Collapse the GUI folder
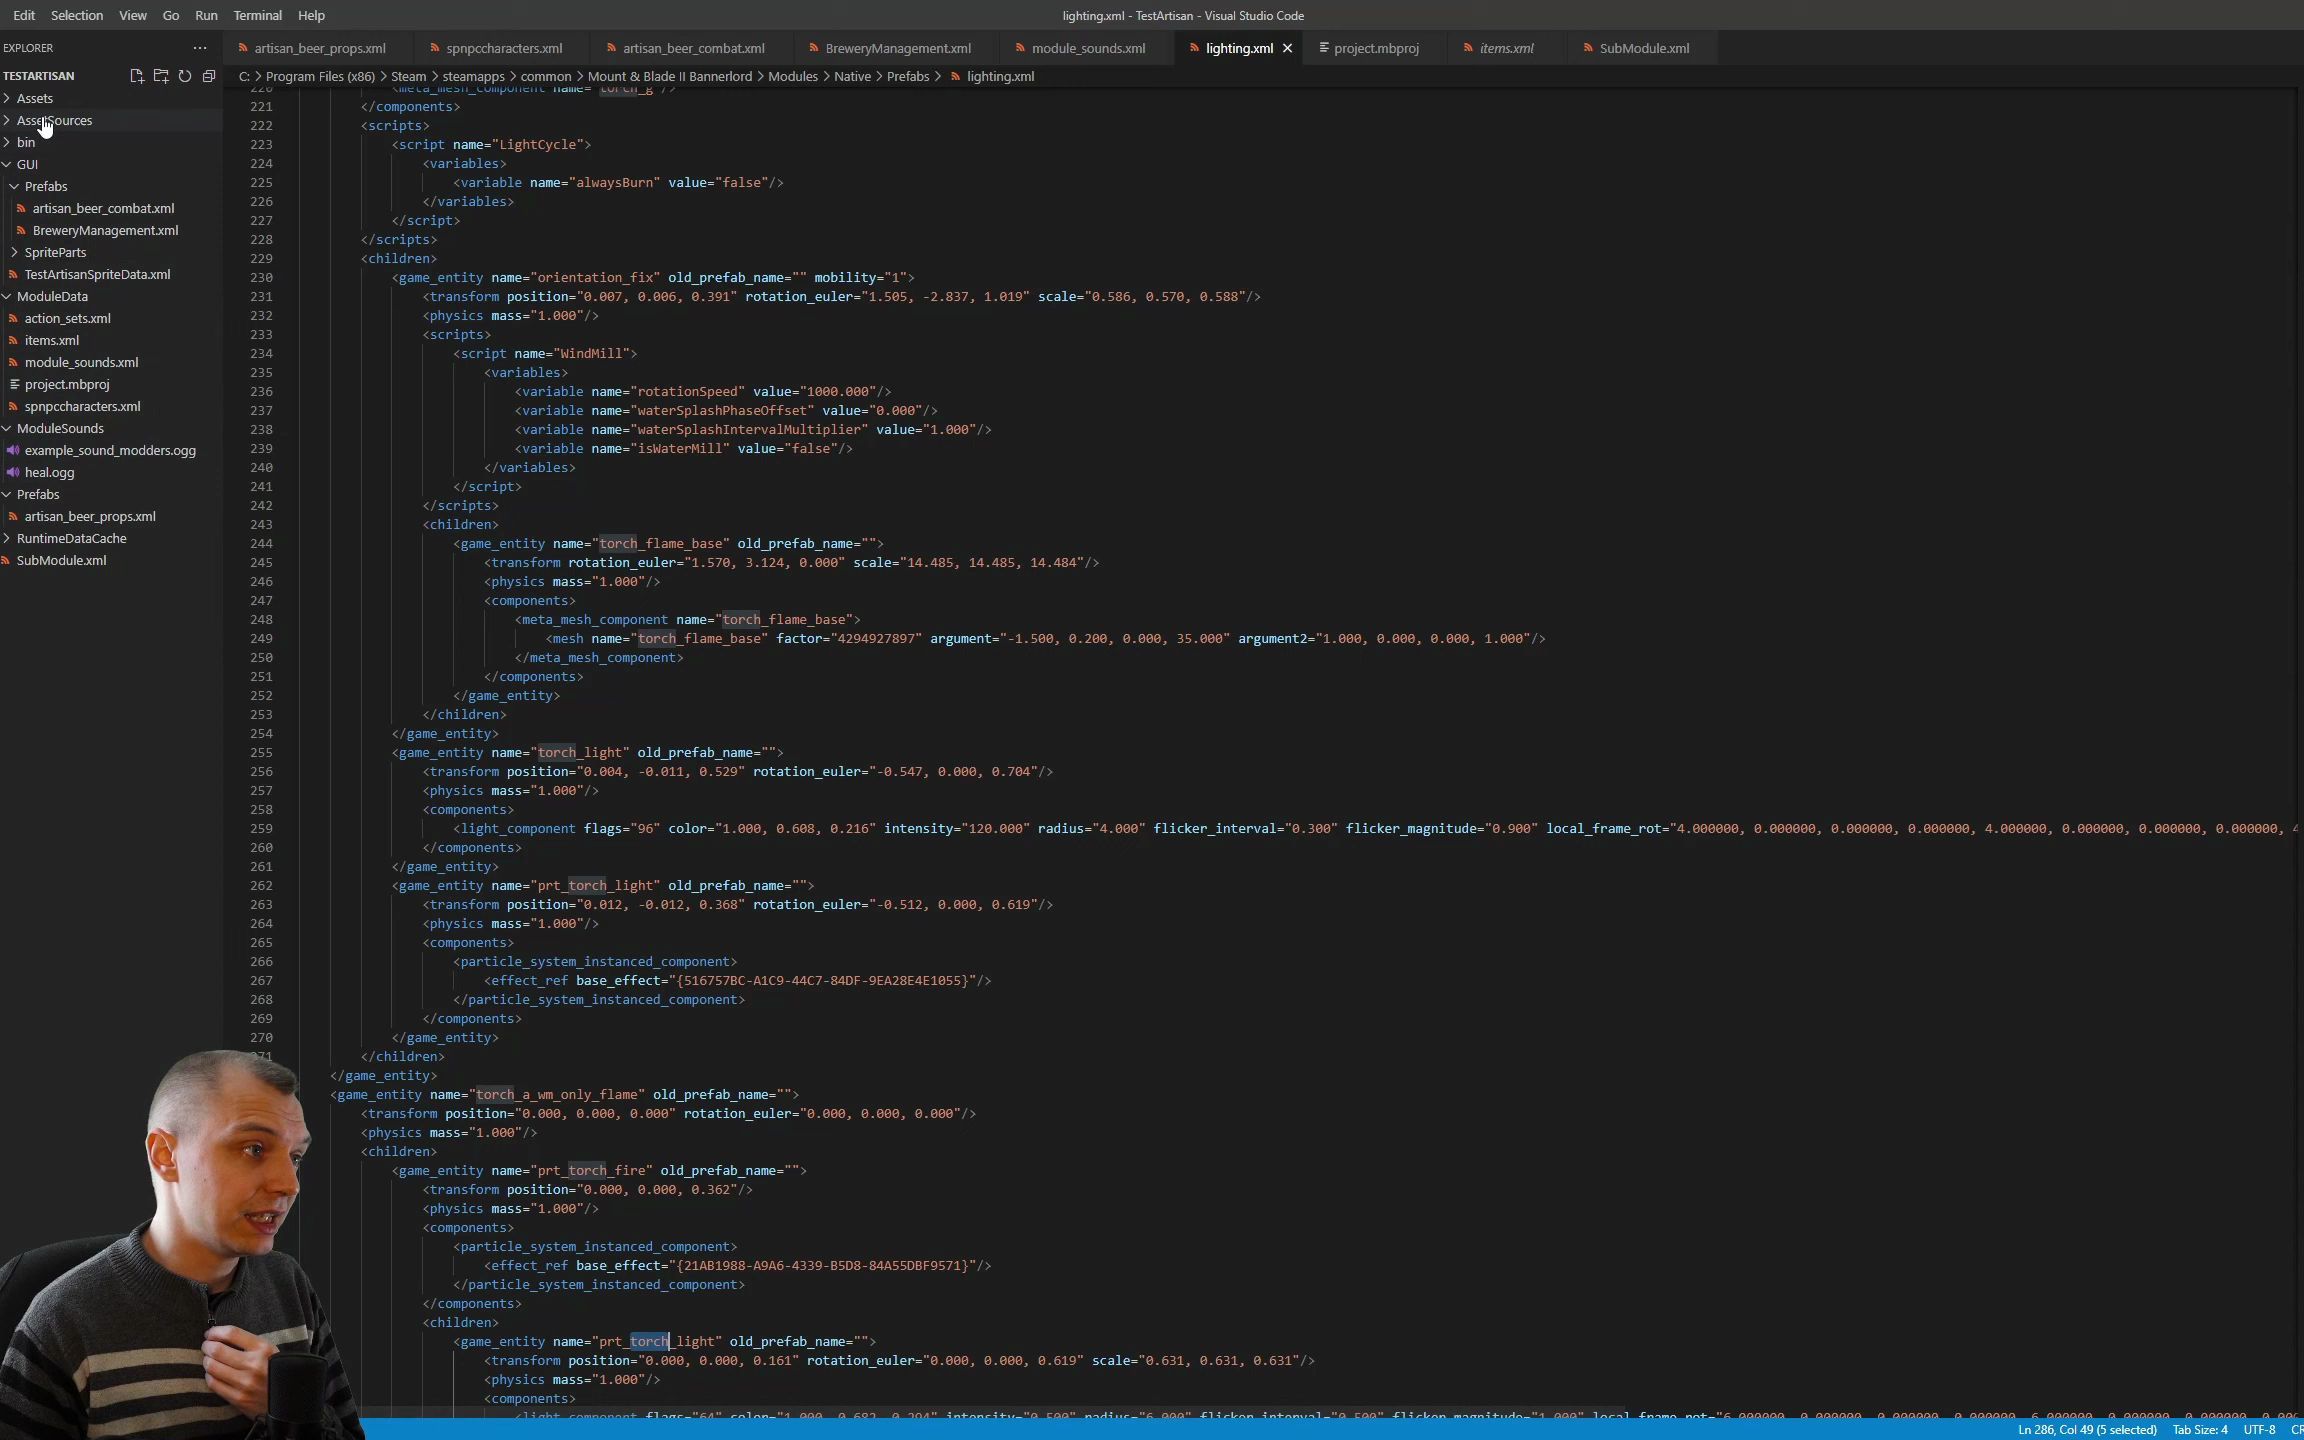Image resolution: width=2304 pixels, height=1440 pixels. (x=27, y=164)
